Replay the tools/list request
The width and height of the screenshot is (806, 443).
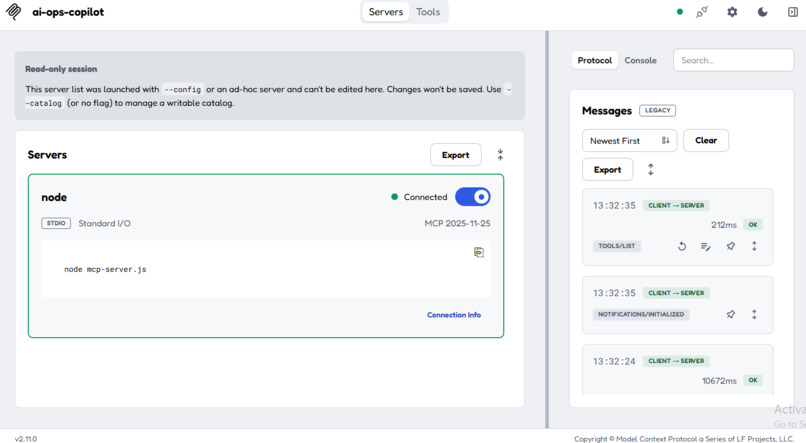pyautogui.click(x=682, y=246)
